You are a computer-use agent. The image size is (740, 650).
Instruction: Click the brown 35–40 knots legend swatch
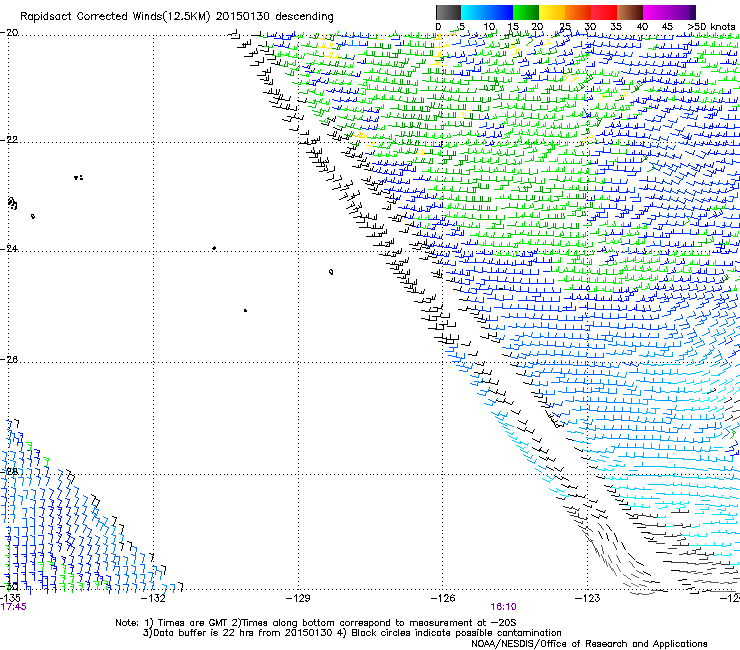coord(630,12)
